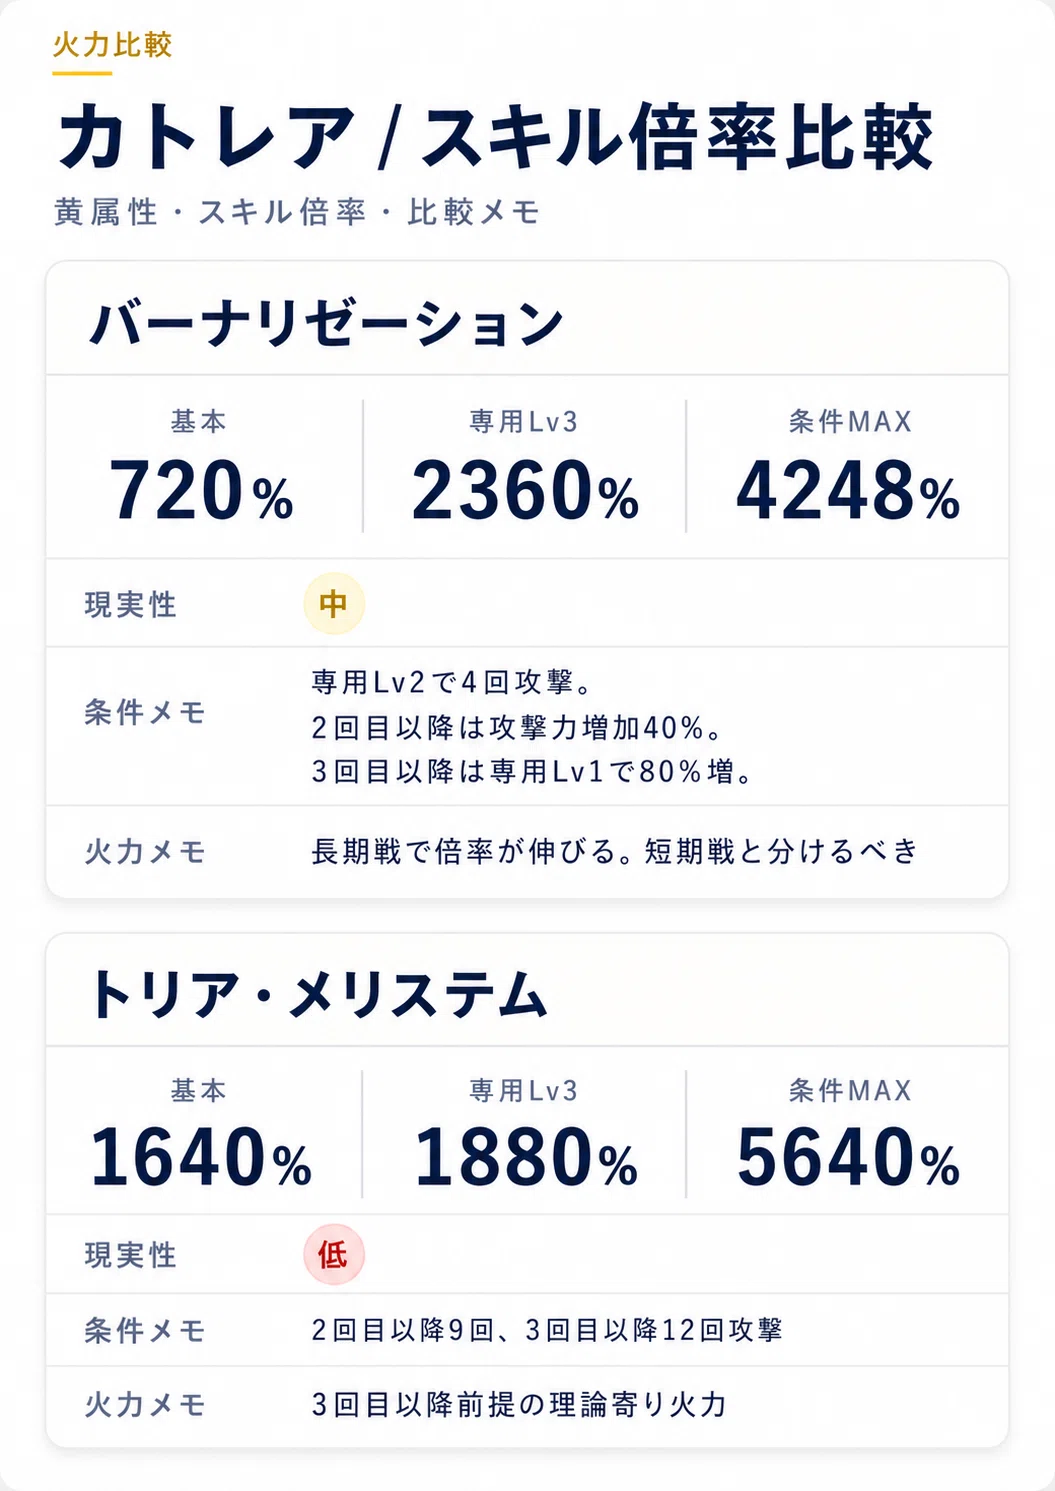
Task: Click the 中 reality badge
Action: [x=333, y=604]
